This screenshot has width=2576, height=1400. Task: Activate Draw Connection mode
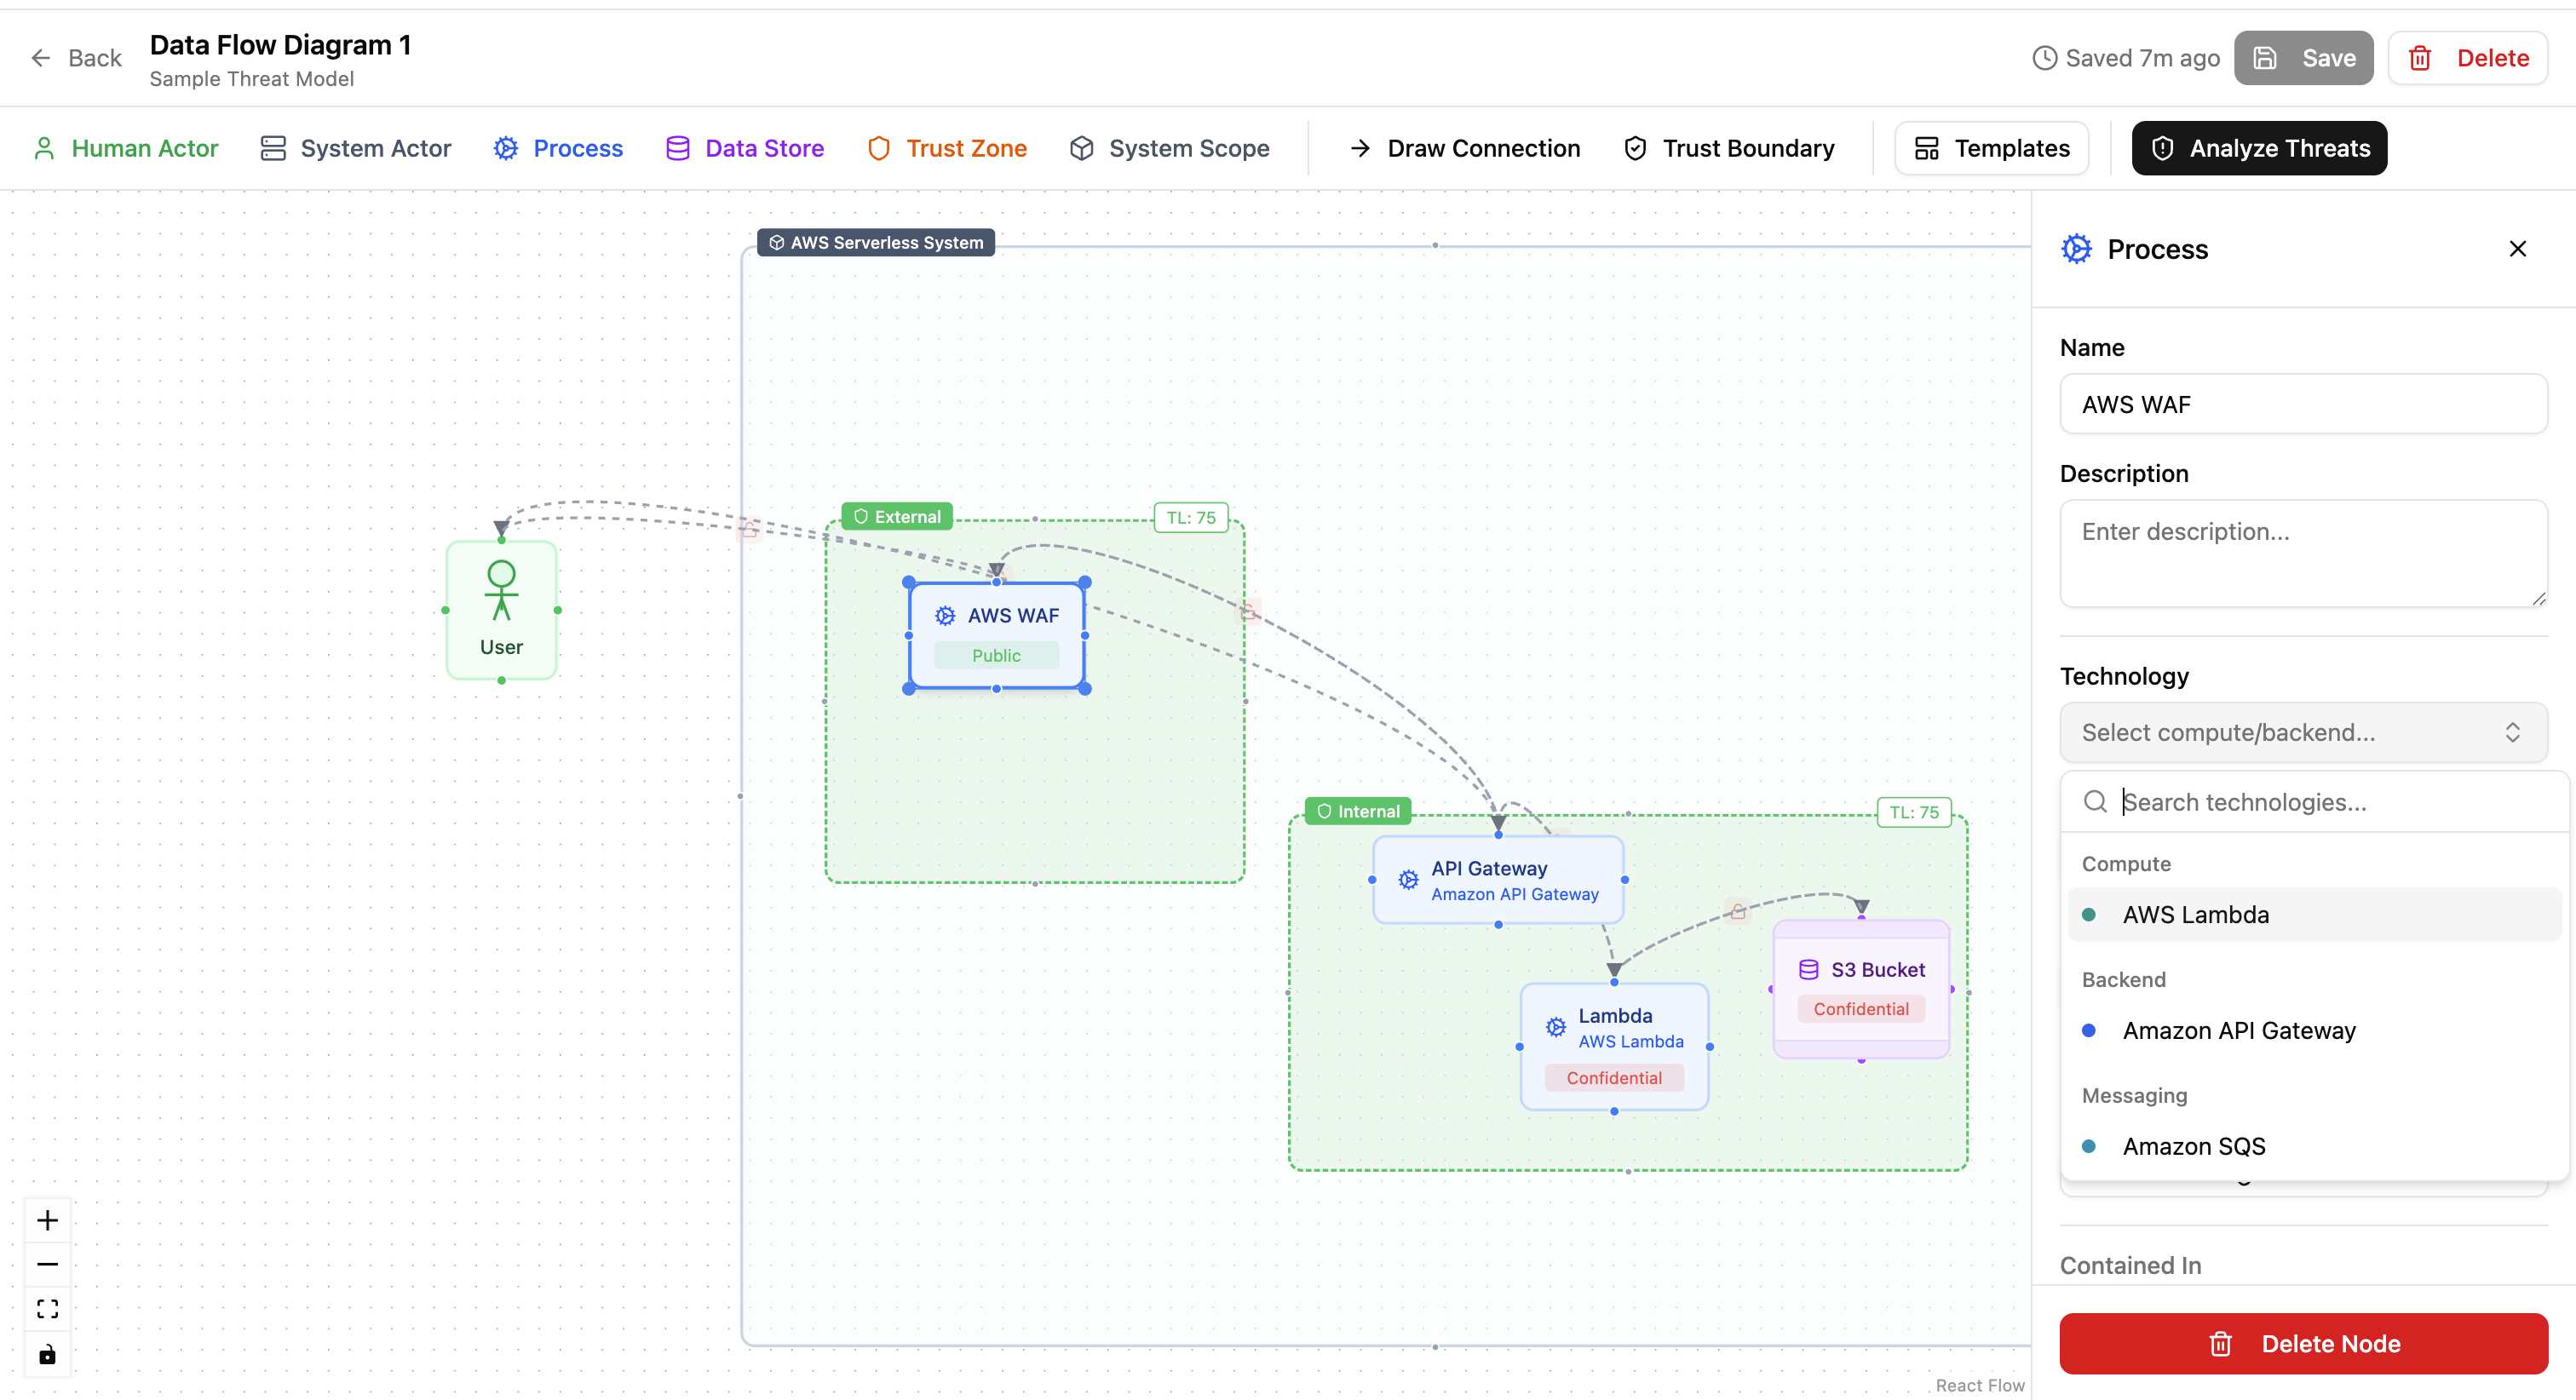pos(1465,148)
